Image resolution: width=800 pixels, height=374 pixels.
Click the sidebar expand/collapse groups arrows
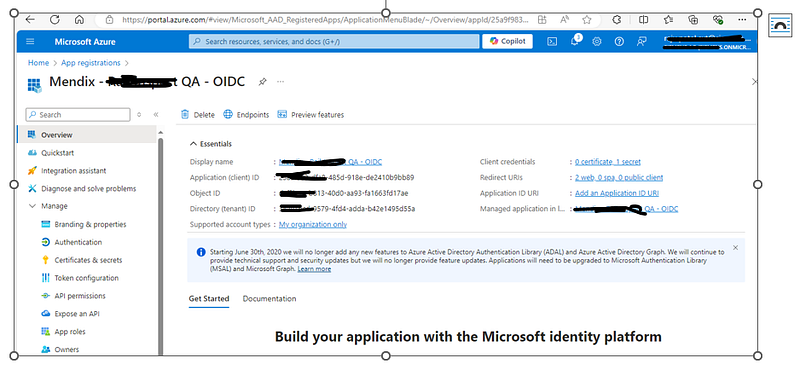click(x=139, y=115)
